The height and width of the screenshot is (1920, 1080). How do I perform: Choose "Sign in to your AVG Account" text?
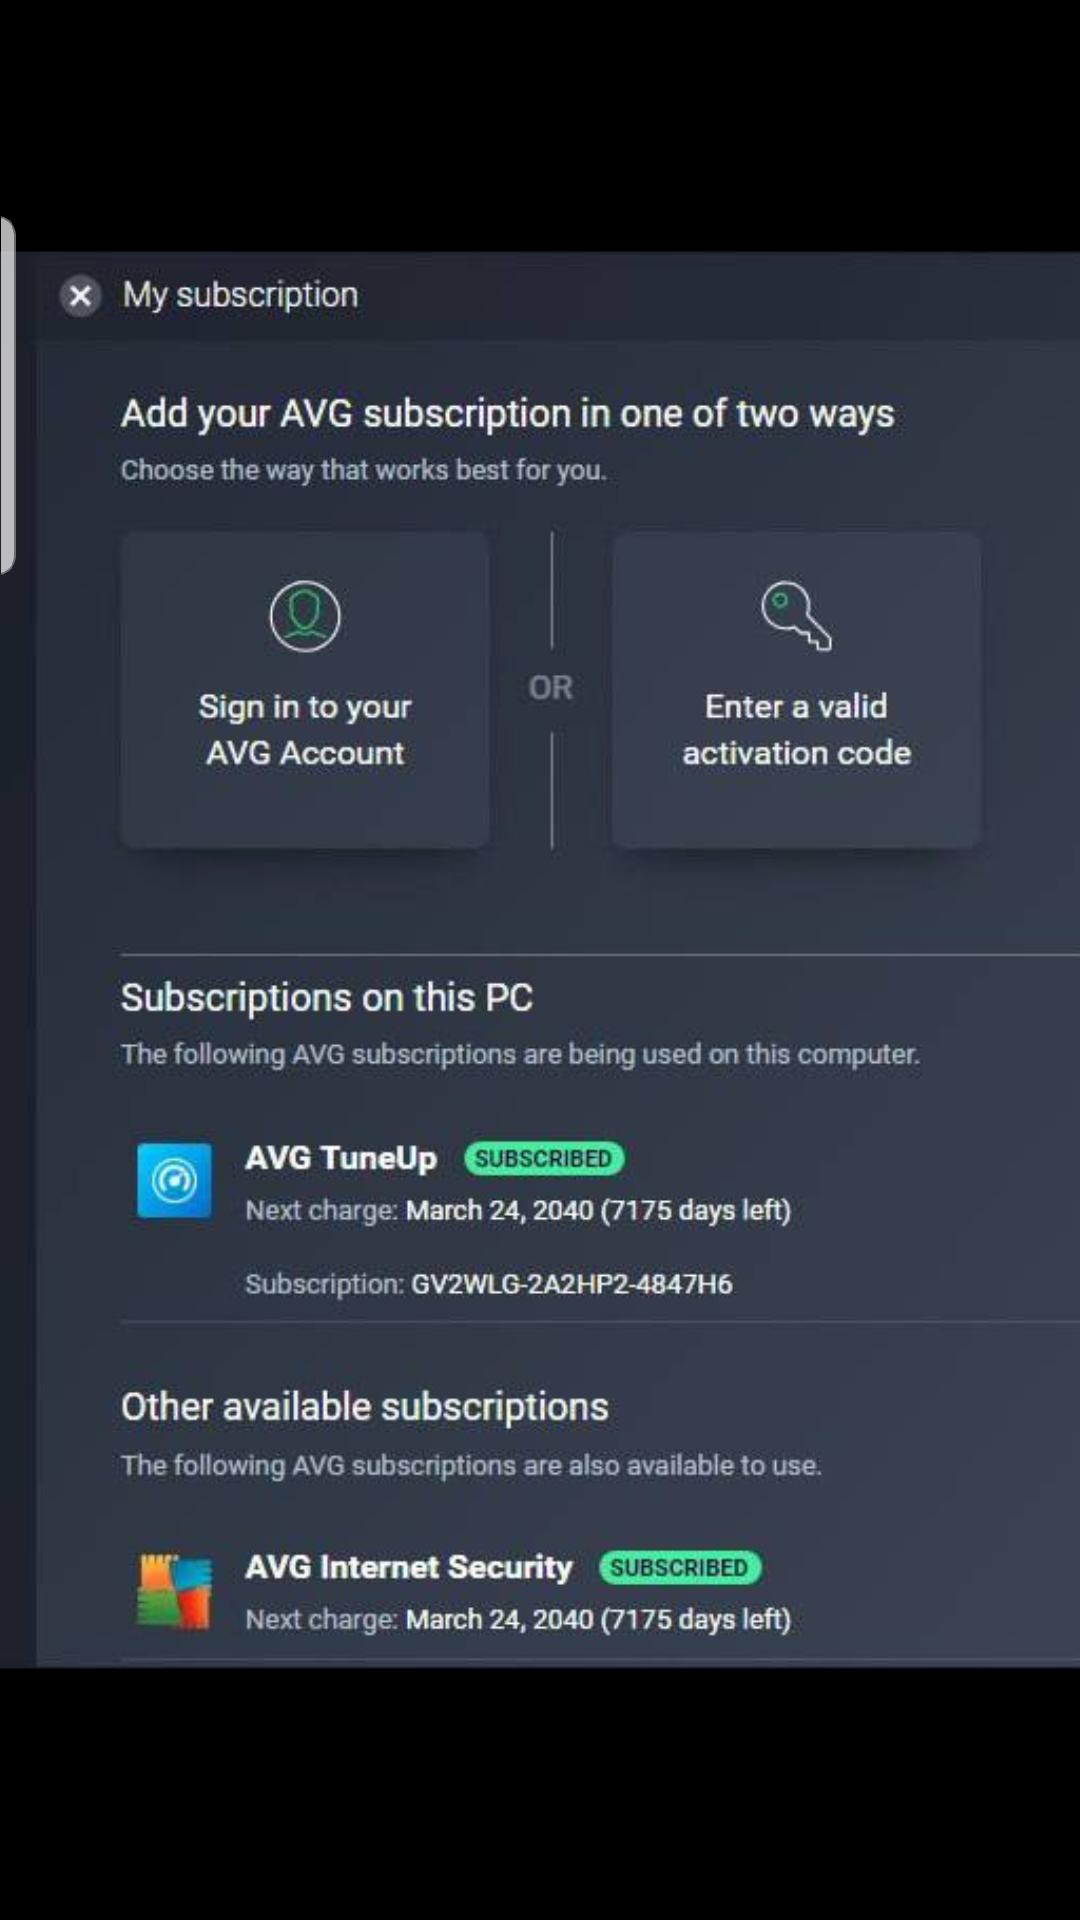click(x=305, y=729)
